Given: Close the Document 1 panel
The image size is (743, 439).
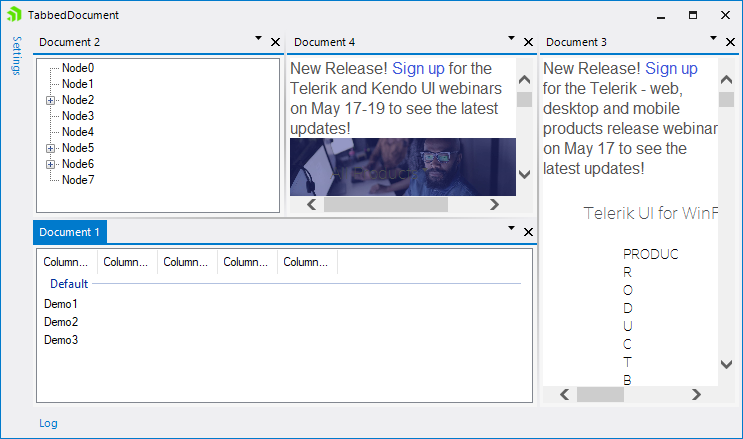Looking at the screenshot, I should [528, 232].
